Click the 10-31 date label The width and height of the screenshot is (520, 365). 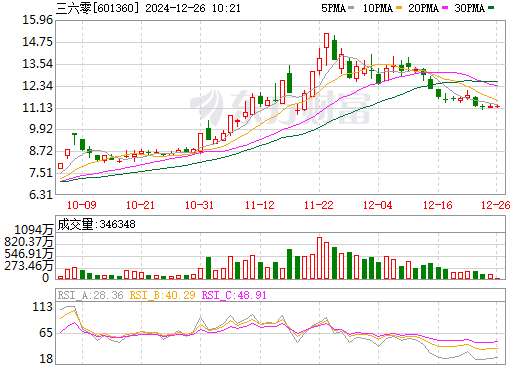[x=199, y=205]
